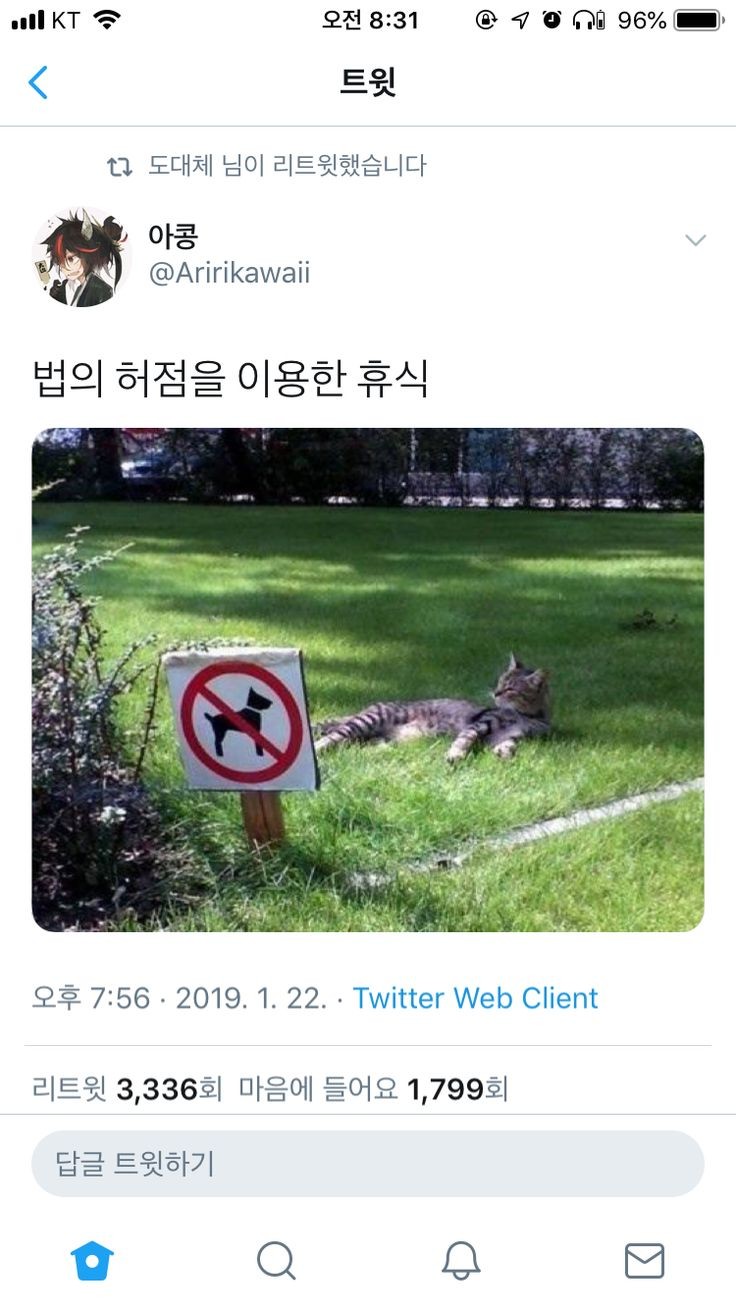Tap the 도대체 retweeted notice
The image size is (736, 1309).
(x=287, y=166)
